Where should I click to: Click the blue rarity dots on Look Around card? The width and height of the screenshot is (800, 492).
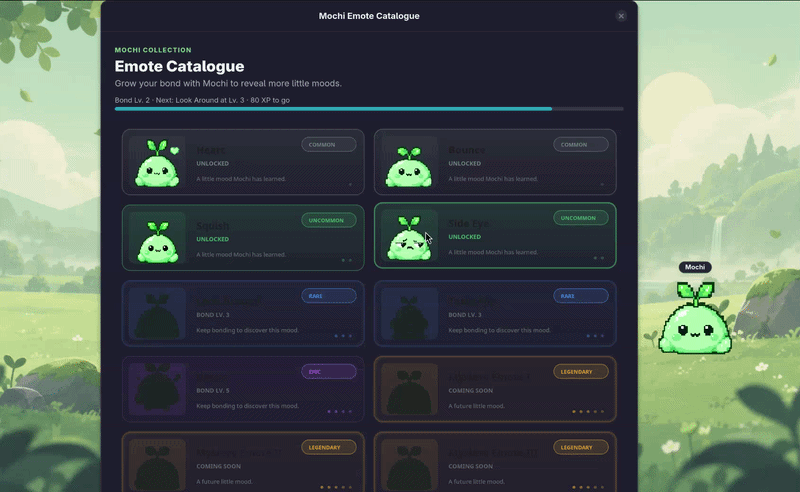343,336
